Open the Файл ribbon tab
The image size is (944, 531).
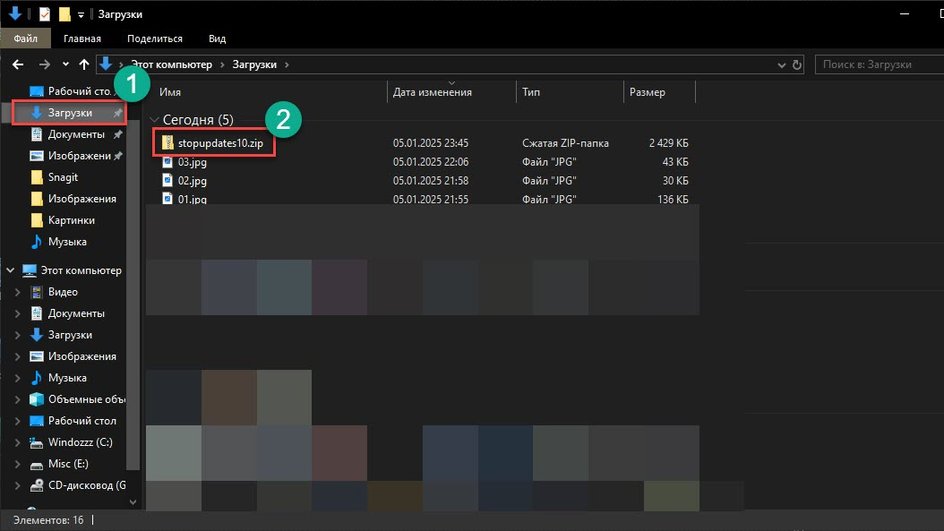point(25,39)
